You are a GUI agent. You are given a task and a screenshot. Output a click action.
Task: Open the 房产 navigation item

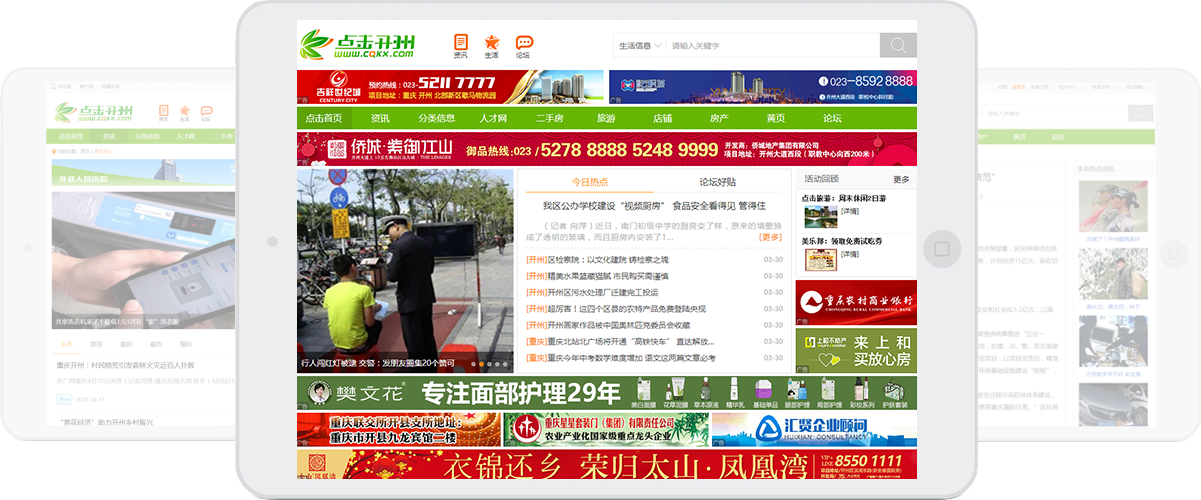click(719, 118)
